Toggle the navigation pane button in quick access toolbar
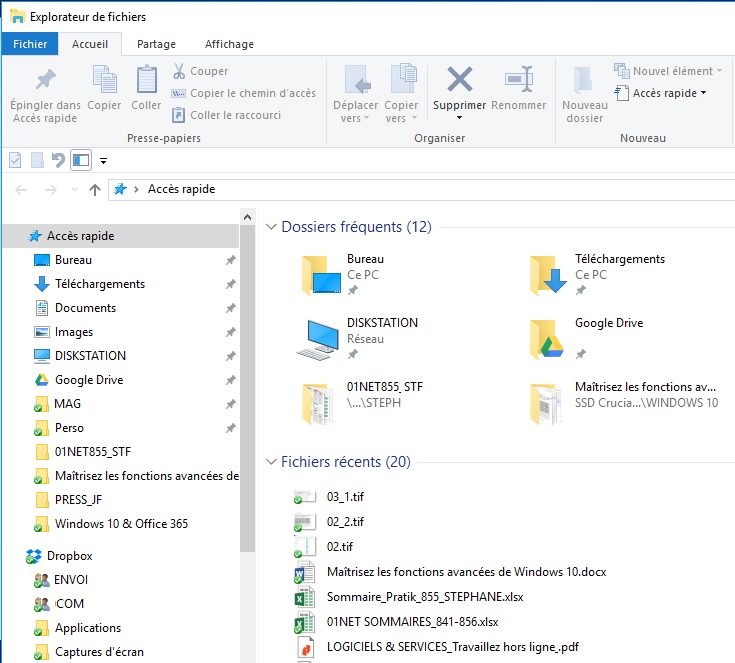This screenshot has width=735, height=663. click(81, 160)
